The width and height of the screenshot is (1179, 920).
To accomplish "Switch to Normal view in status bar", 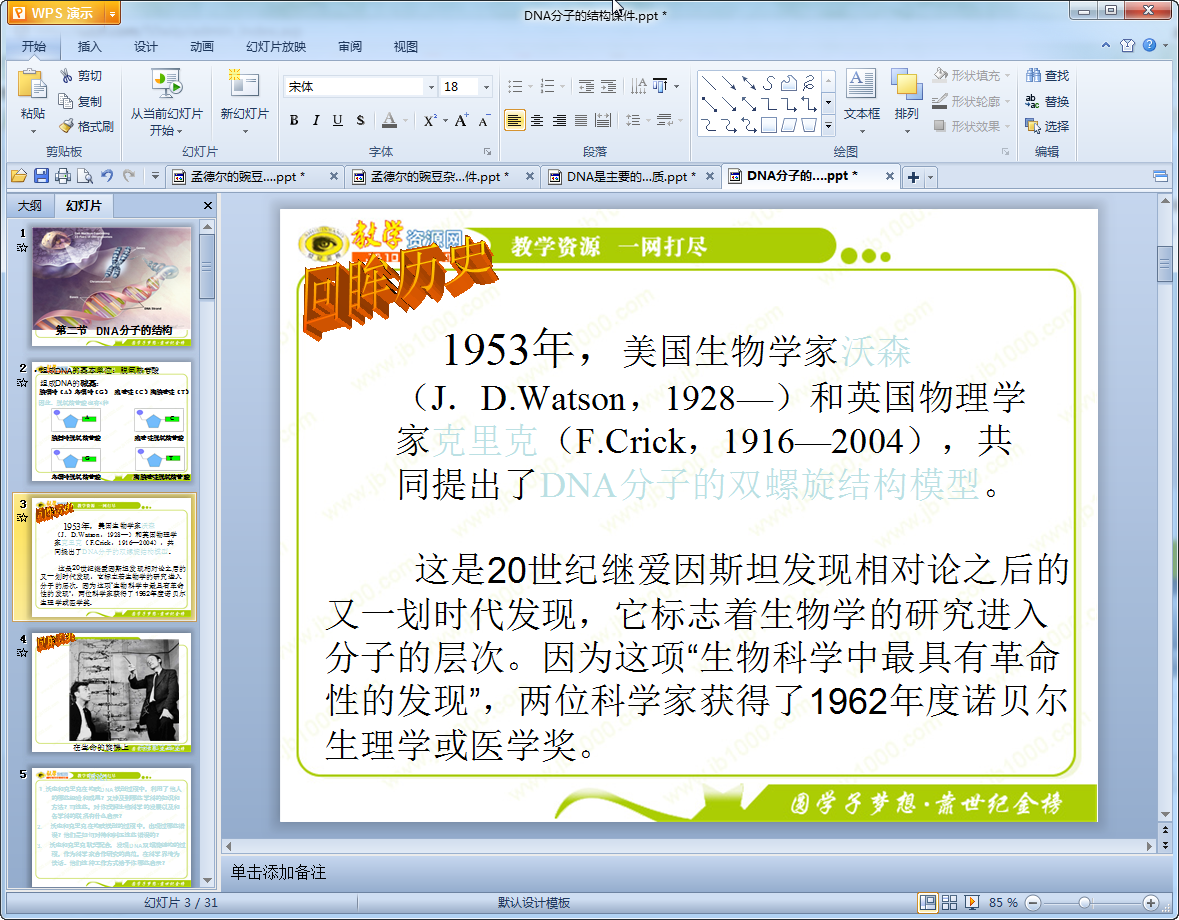I will (928, 902).
